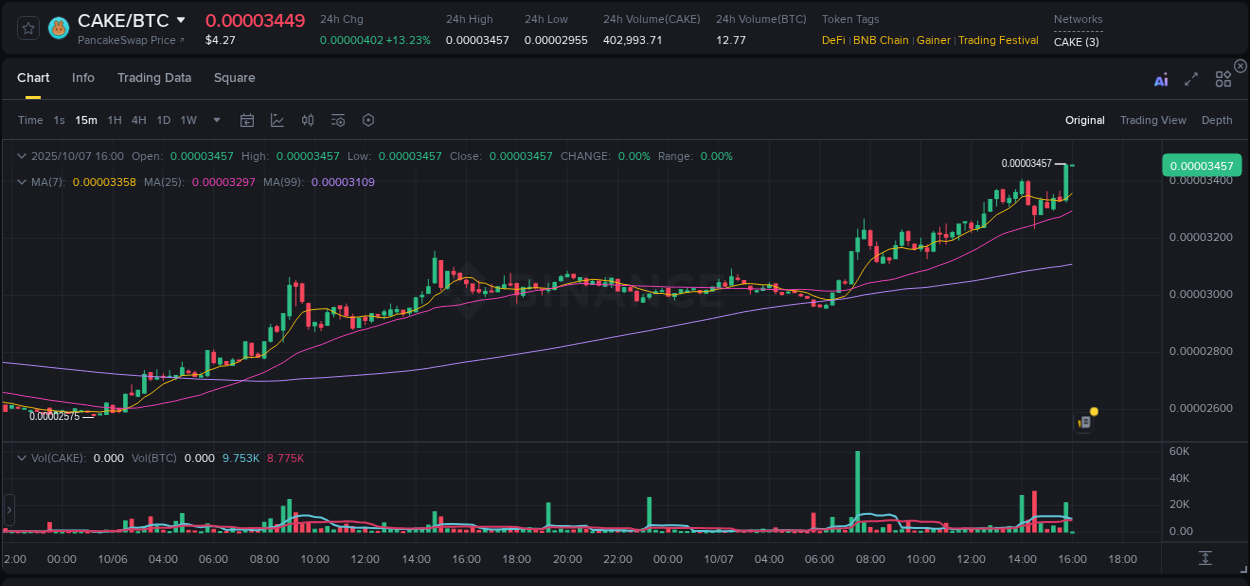Open the CAKE/BTC pair selector dropdown
The height and width of the screenshot is (586, 1250).
click(183, 19)
